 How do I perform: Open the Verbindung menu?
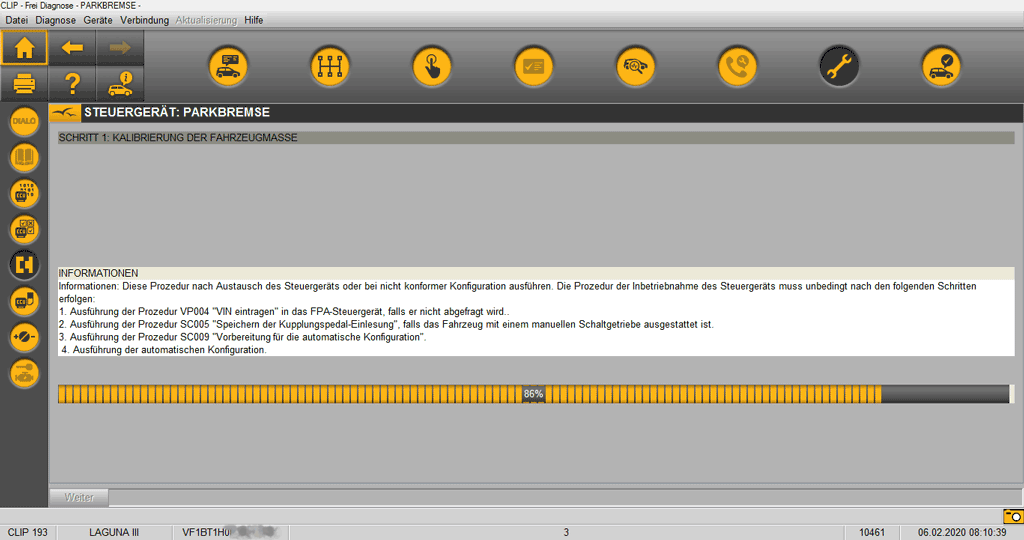pyautogui.click(x=144, y=20)
